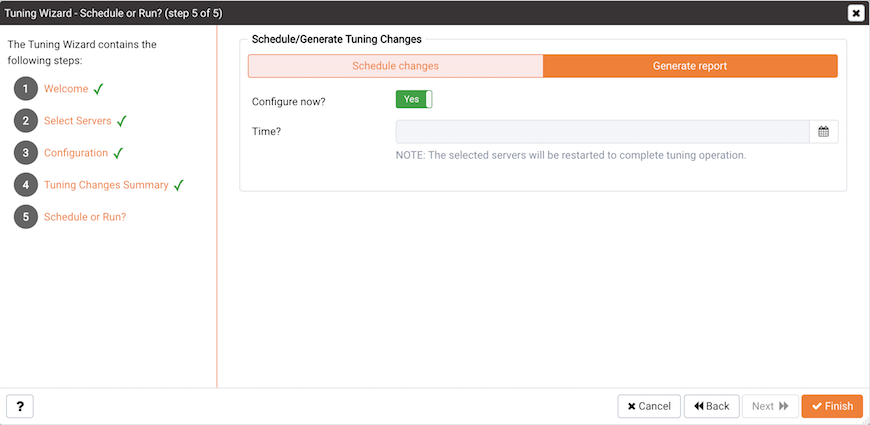Click the 'Configure now?' label
This screenshot has width=870, height=425.
(x=289, y=102)
